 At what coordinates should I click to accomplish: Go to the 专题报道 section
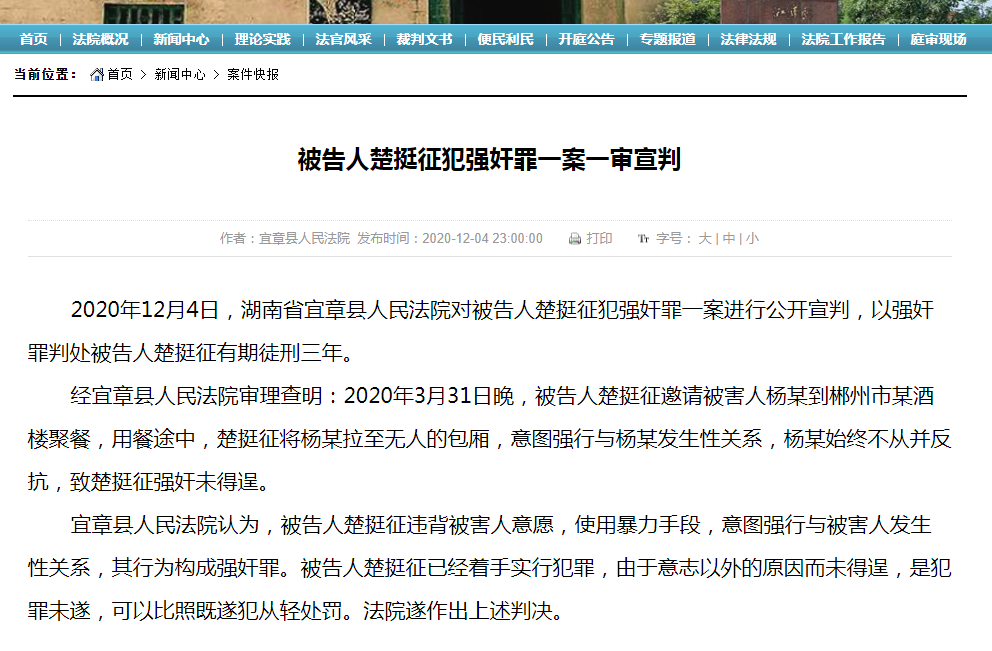point(667,39)
